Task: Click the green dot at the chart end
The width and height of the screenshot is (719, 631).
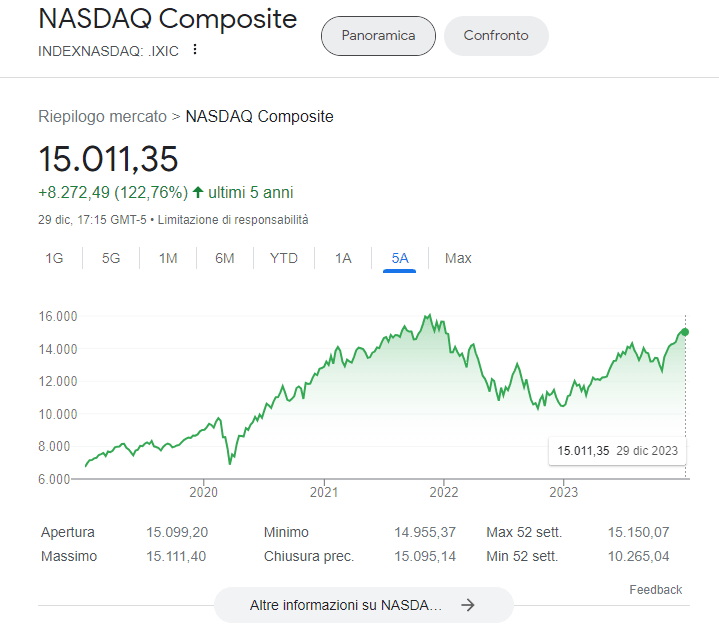Action: coord(685,332)
